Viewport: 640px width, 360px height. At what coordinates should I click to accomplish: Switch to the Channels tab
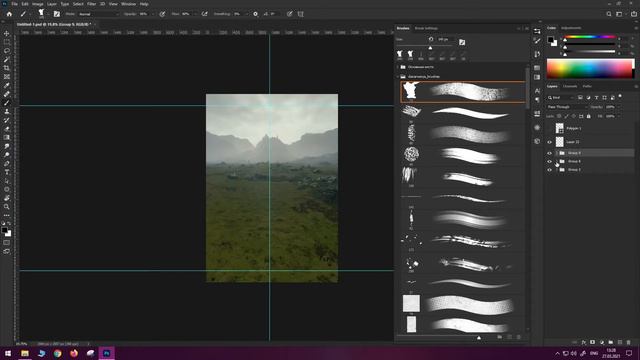click(570, 87)
